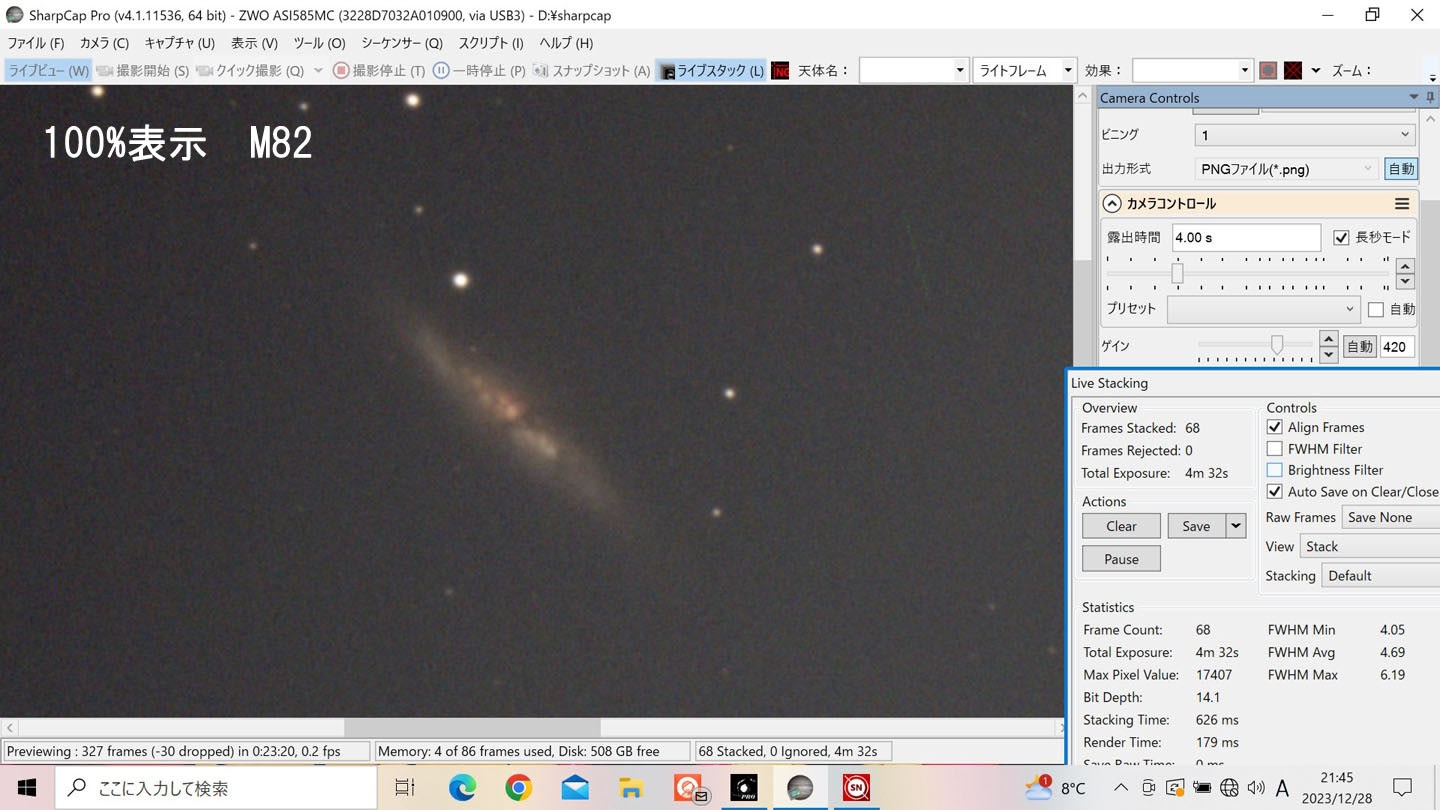Click the Save button in Live Stacking
Image resolution: width=1440 pixels, height=810 pixels.
pos(1196,526)
